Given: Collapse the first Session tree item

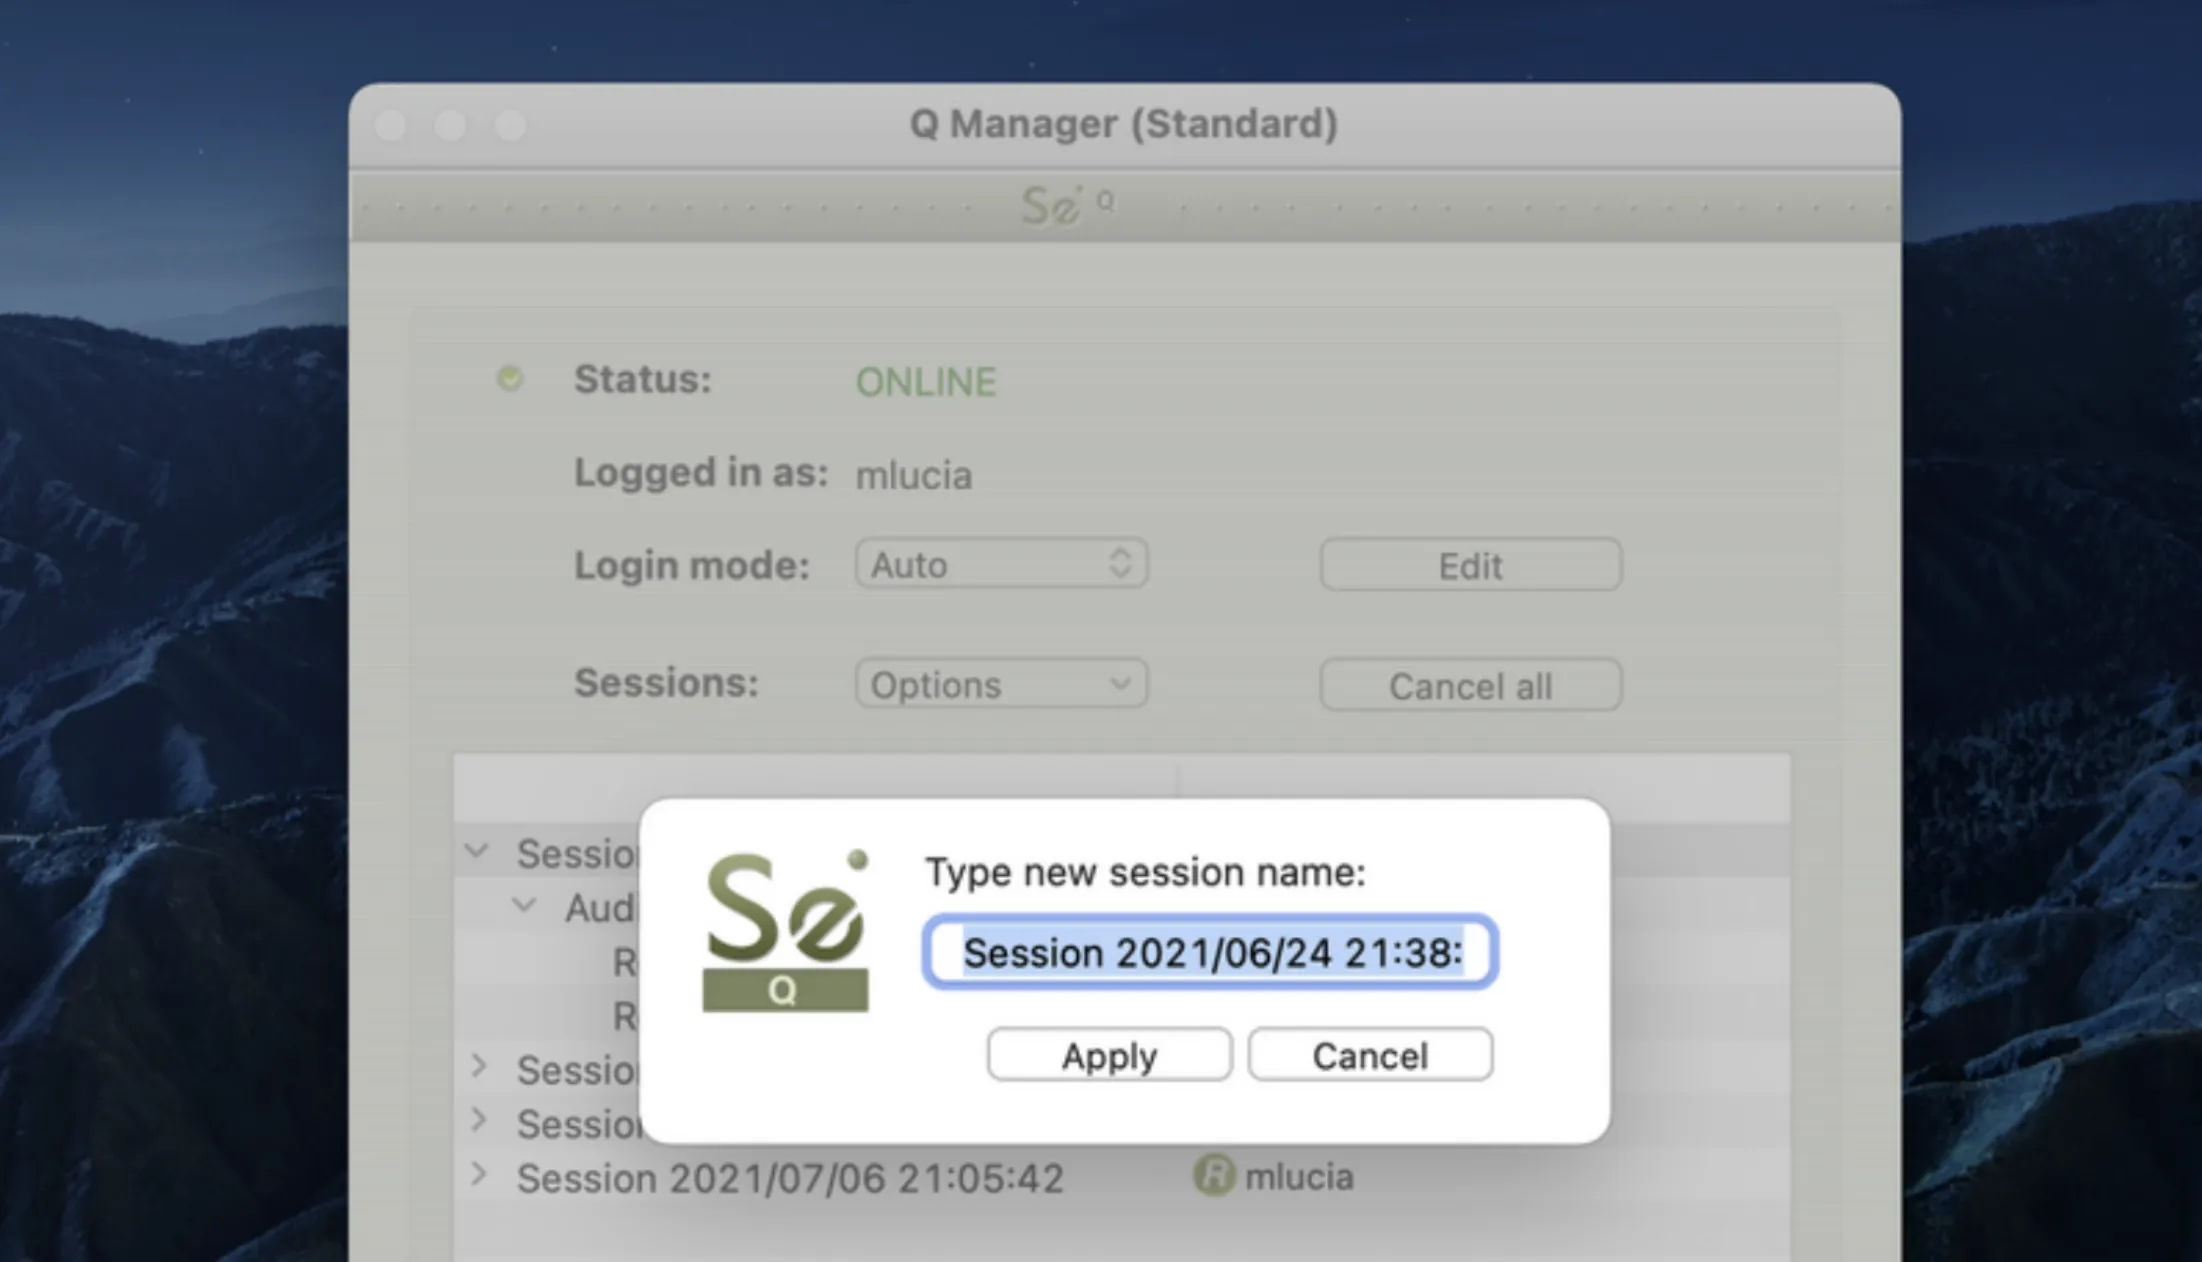Looking at the screenshot, I should click(477, 852).
